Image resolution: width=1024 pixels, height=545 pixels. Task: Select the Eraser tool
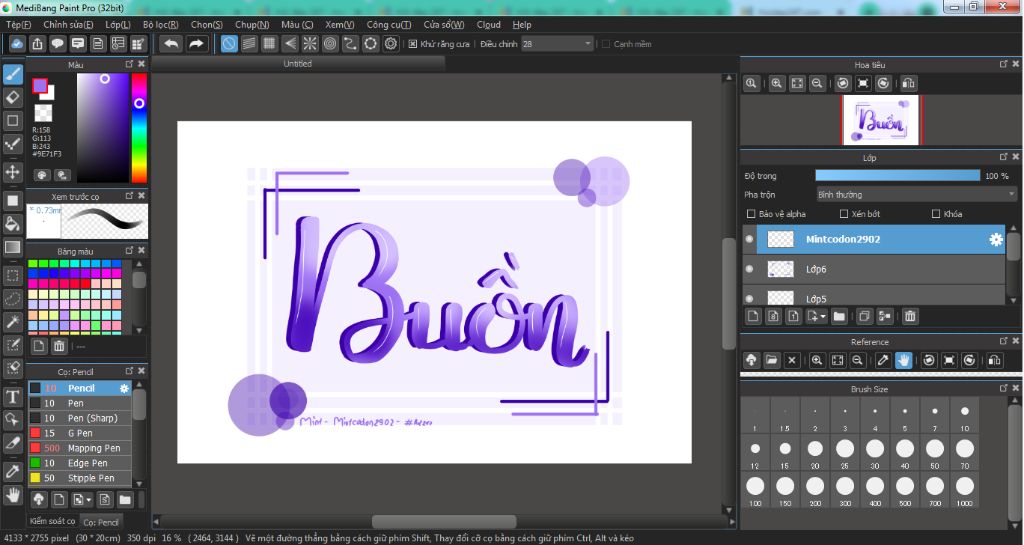(x=12, y=97)
